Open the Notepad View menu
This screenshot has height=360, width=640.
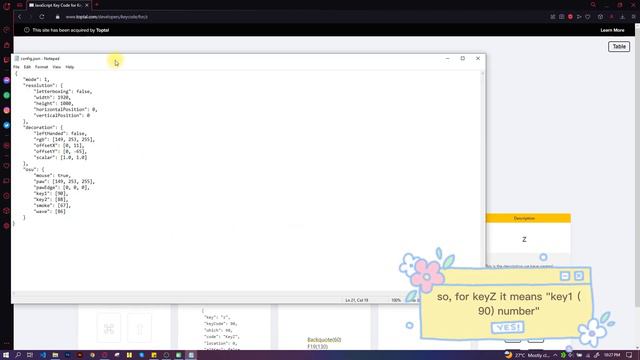tap(56, 67)
